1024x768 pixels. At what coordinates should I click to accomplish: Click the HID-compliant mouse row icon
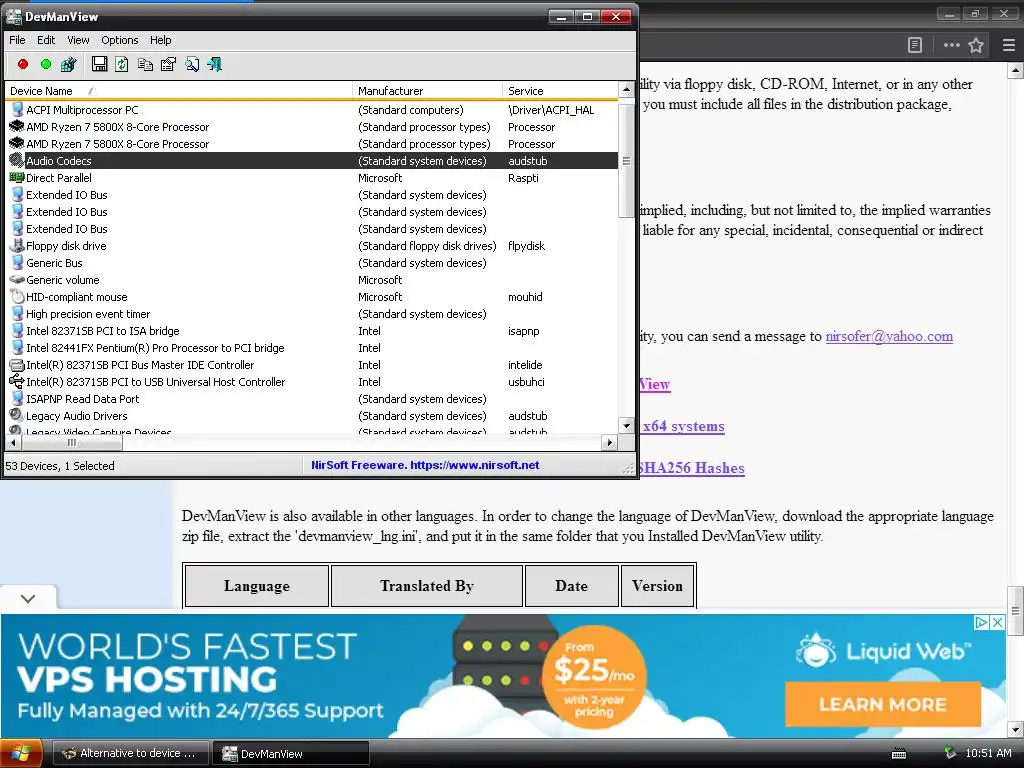(x=18, y=296)
